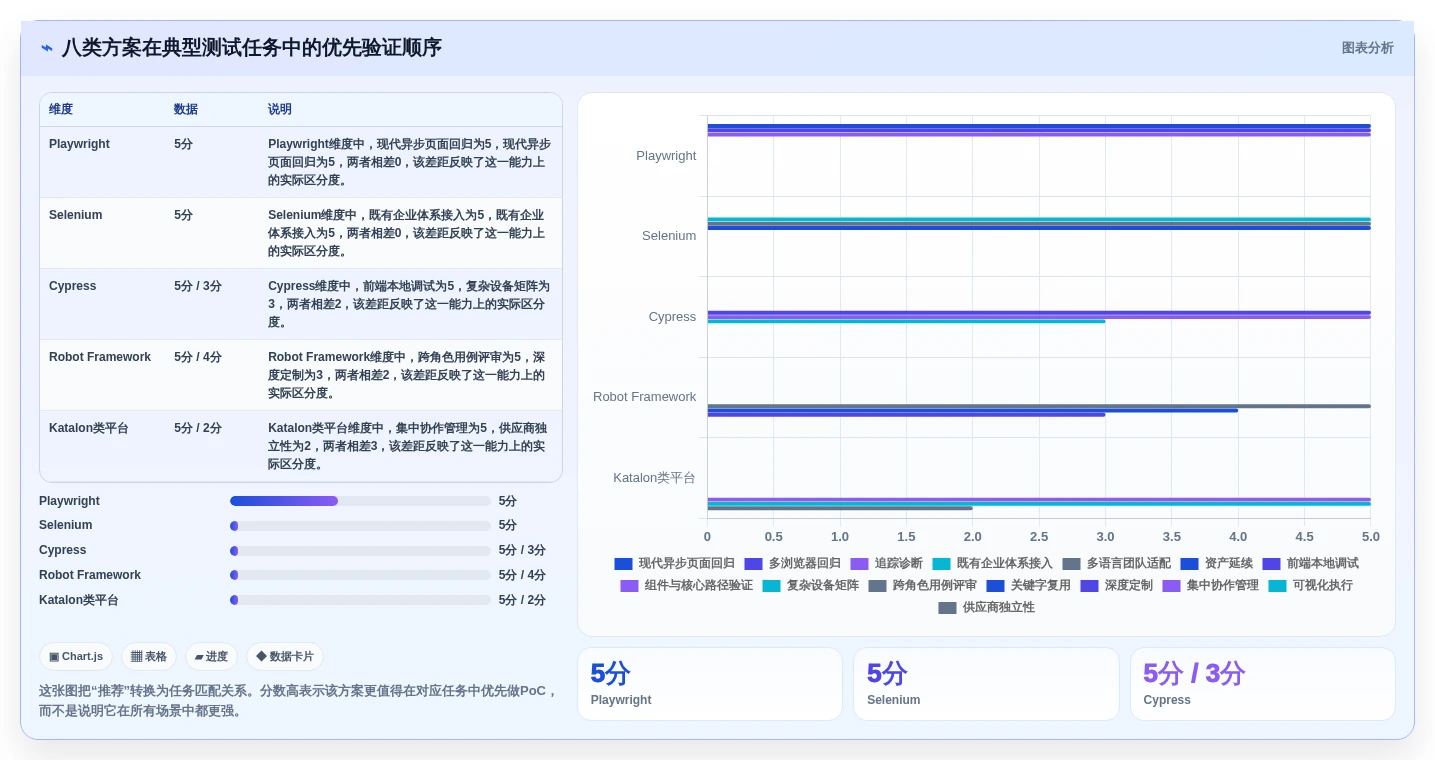Click the 5分 / 2分 value in the table
1435x760 pixels.
click(198, 428)
